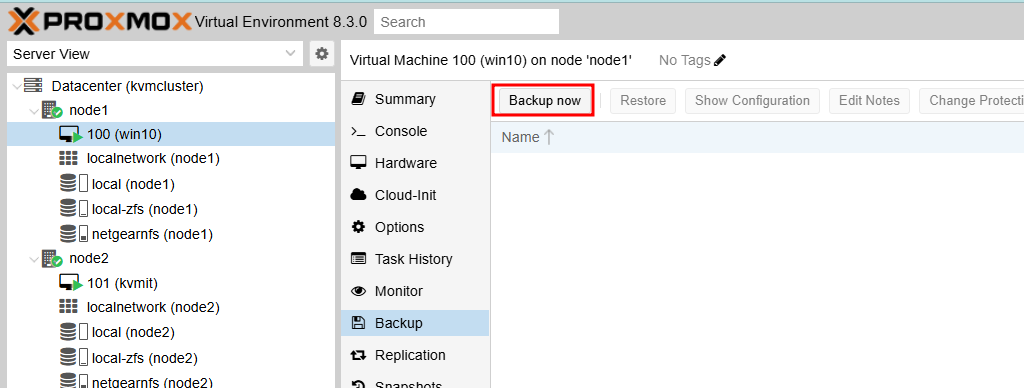The height and width of the screenshot is (388, 1024).
Task: Open the Console tab
Action: pyautogui.click(x=415, y=131)
